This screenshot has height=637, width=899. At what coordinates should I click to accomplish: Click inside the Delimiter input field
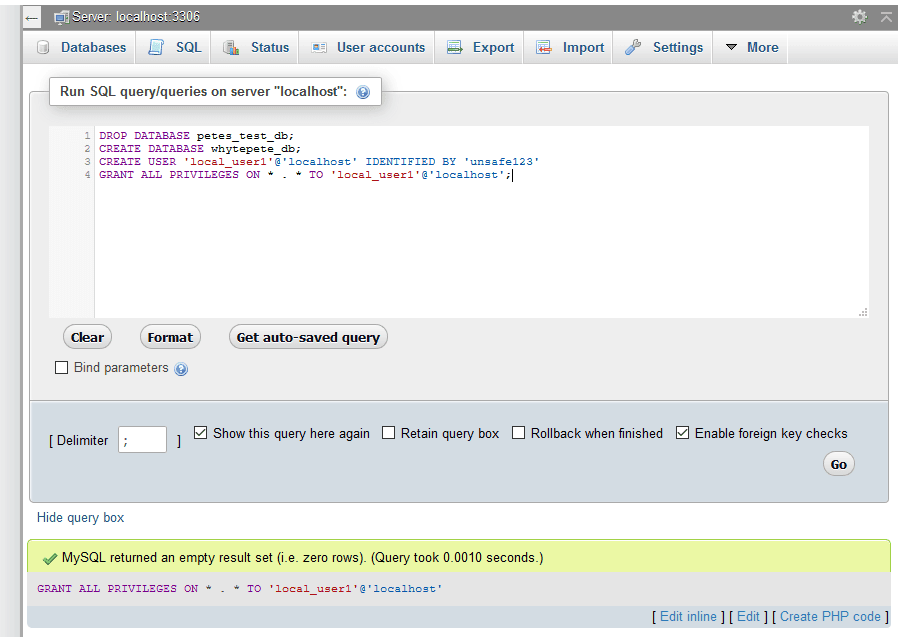pyautogui.click(x=142, y=440)
